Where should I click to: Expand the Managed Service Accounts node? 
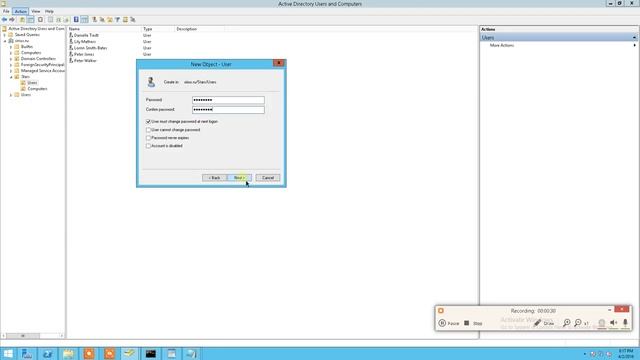[11, 71]
